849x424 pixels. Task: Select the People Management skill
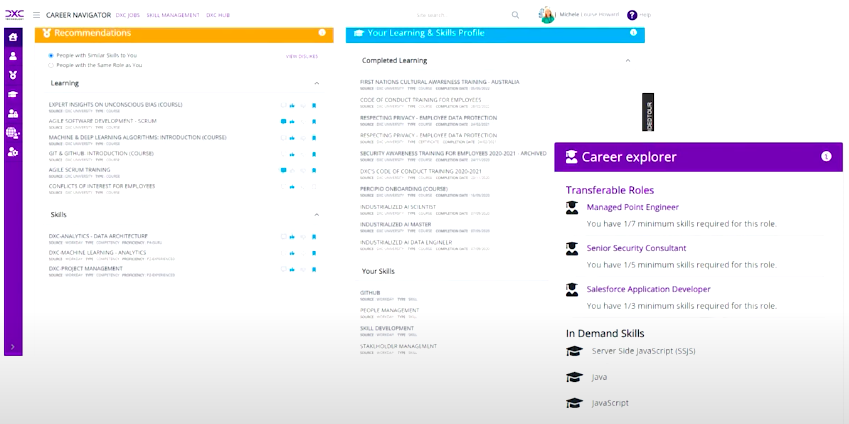(x=389, y=311)
